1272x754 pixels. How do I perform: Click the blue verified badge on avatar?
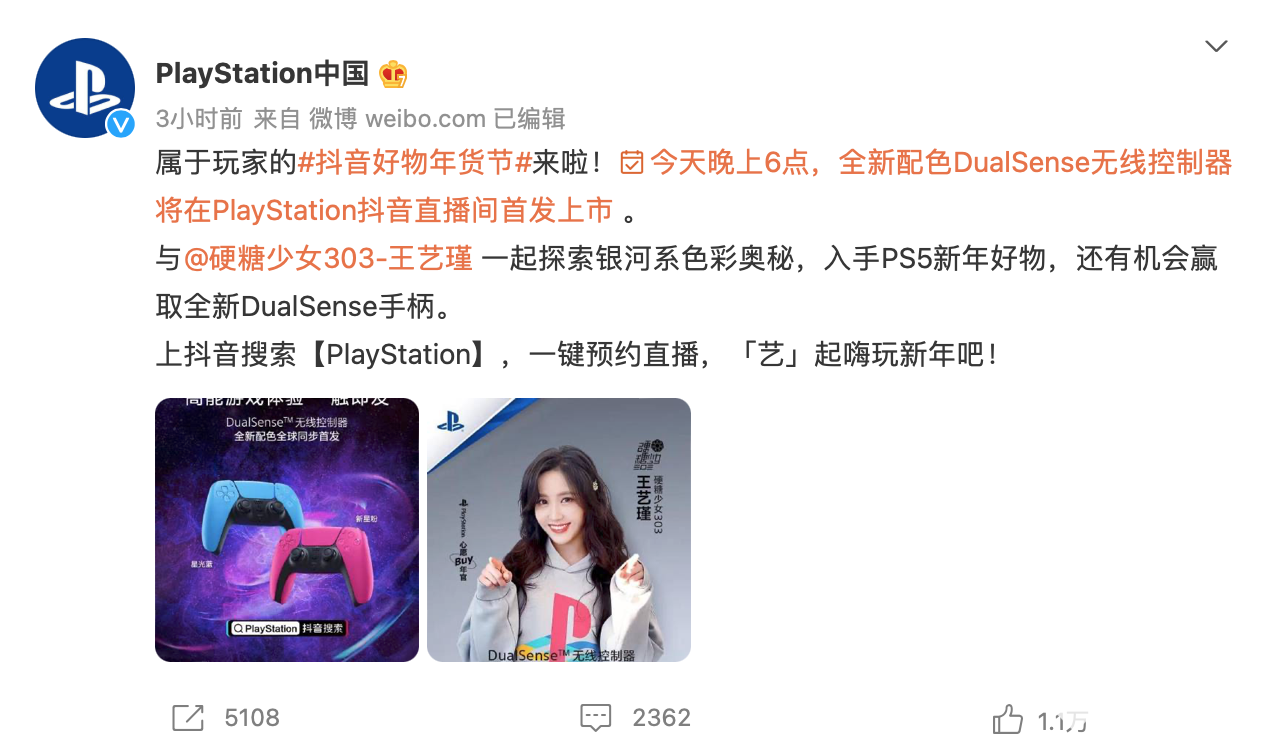pos(121,124)
